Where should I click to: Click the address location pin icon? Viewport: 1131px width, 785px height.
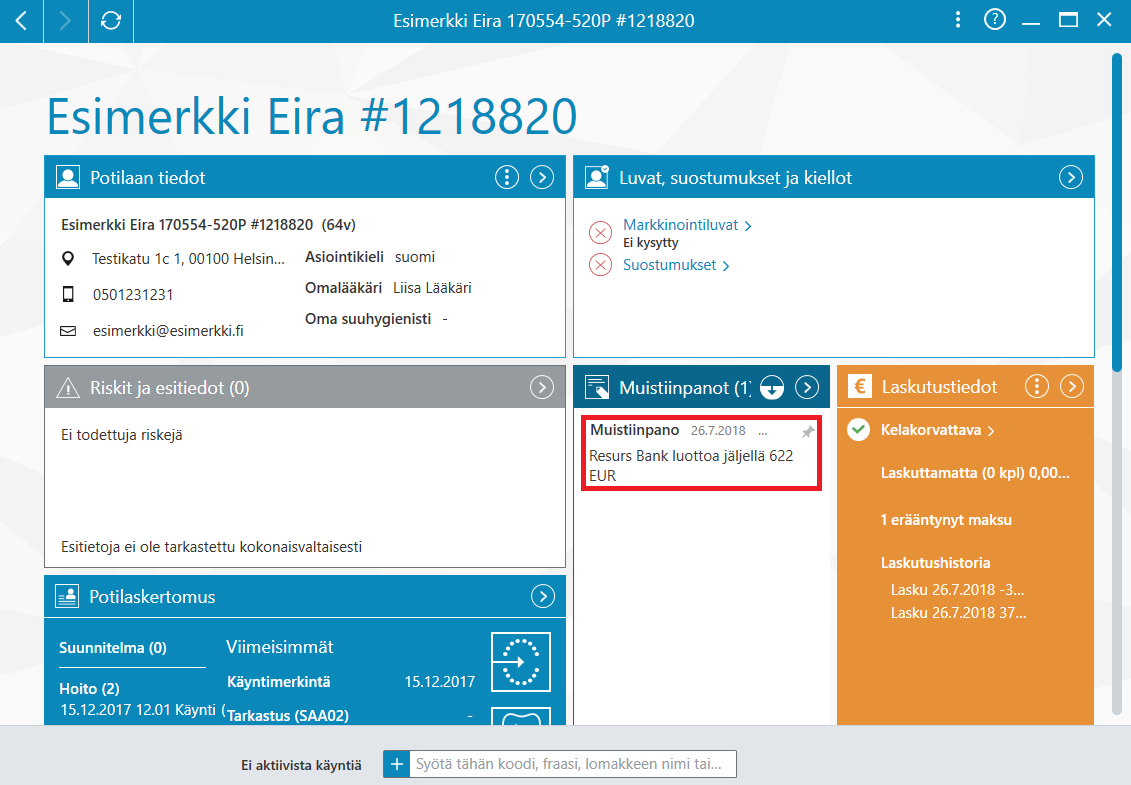click(68, 258)
